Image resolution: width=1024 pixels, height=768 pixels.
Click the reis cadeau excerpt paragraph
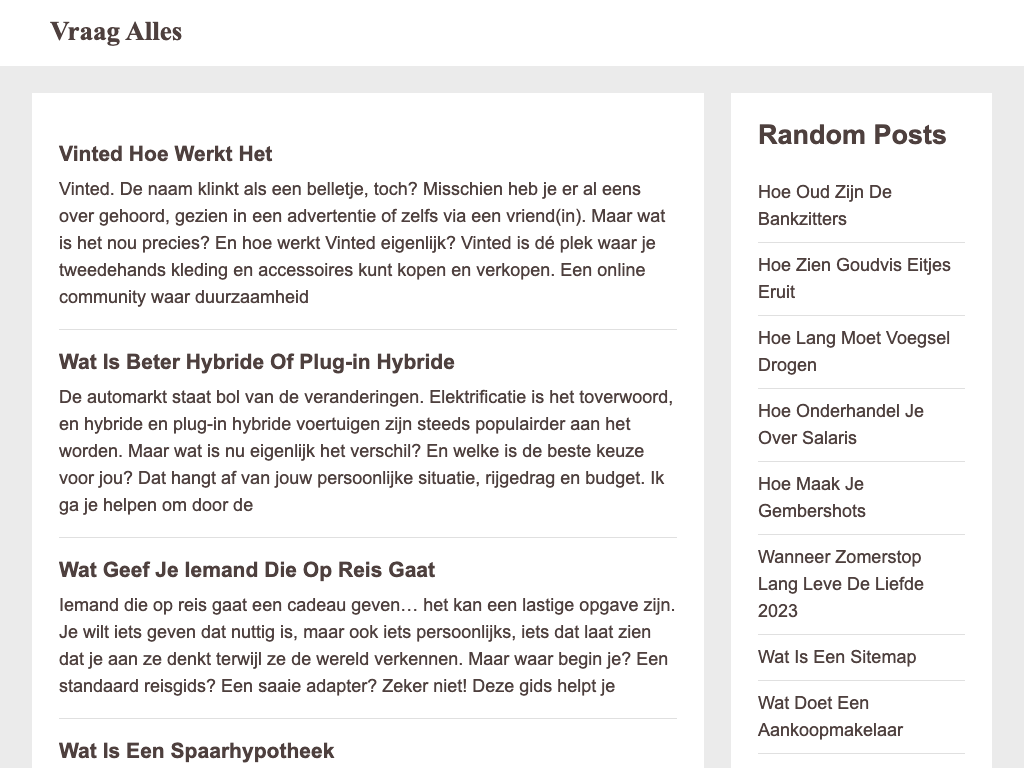tap(367, 646)
